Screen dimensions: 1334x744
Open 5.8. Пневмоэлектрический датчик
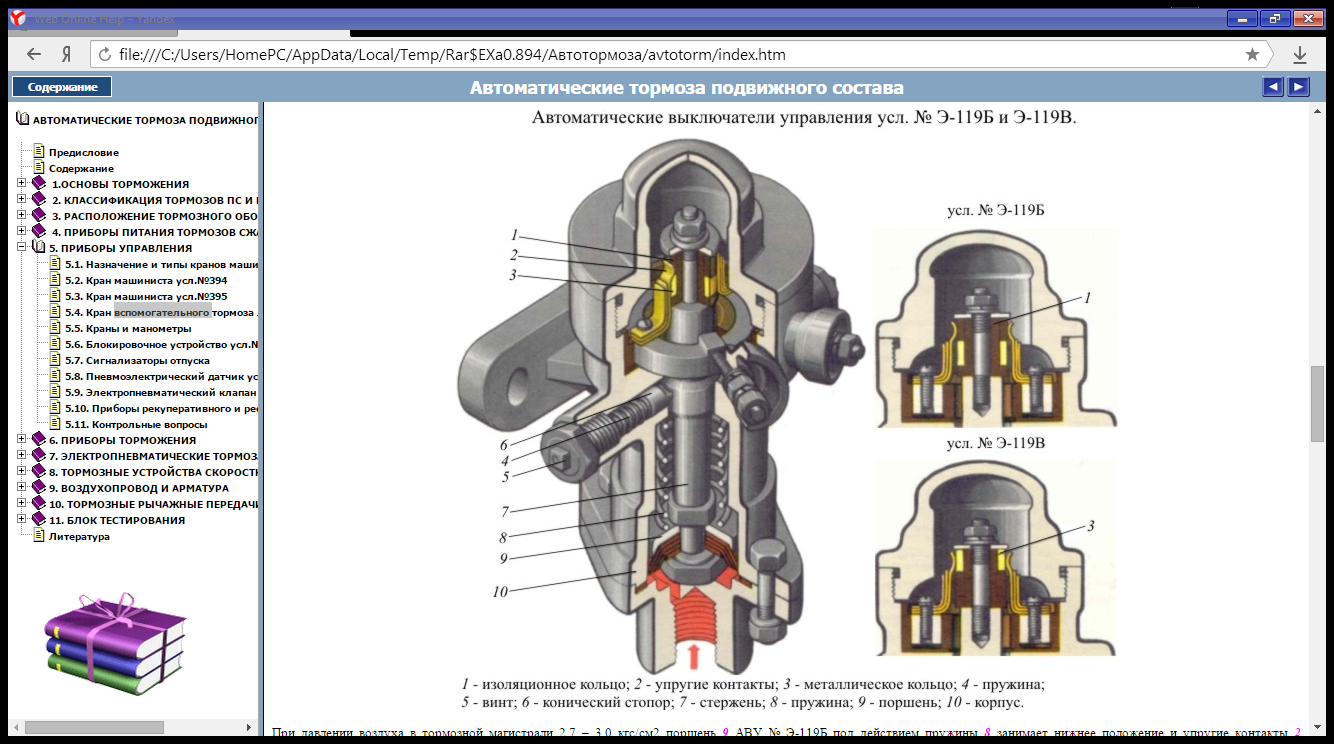[162, 377]
